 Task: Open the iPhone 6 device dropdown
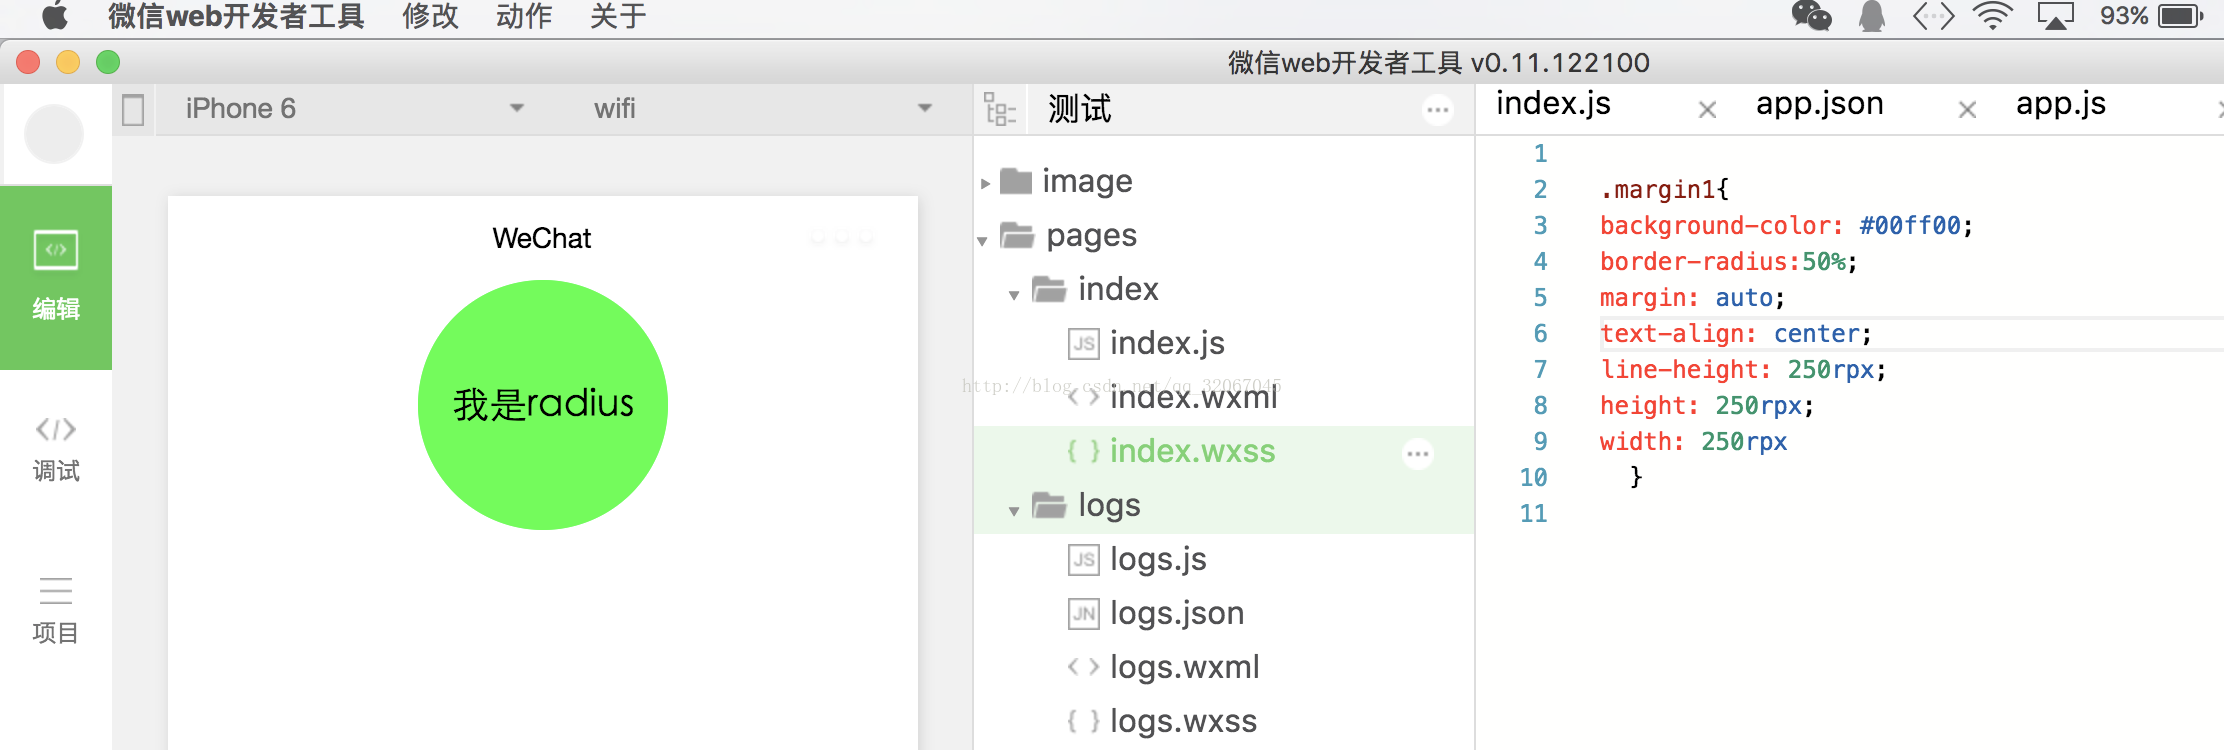354,108
